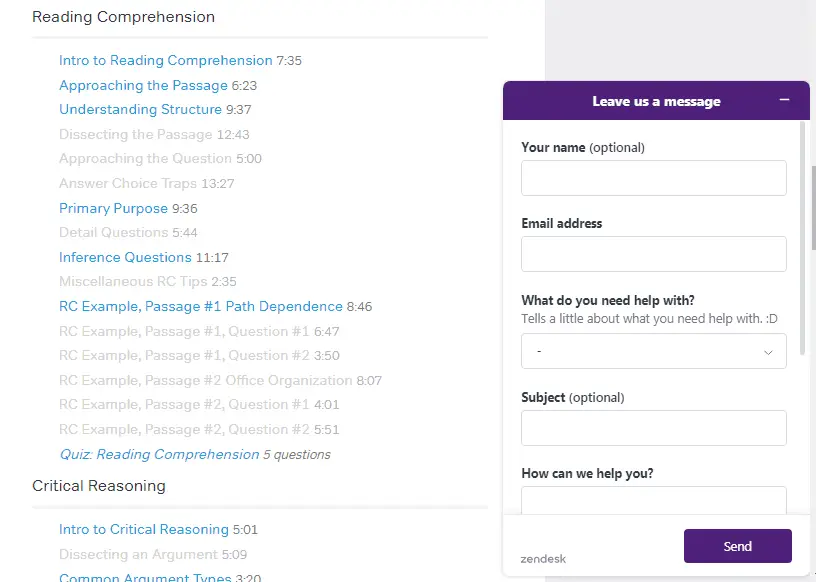Expand the dropdown chevron in the chat form

768,351
